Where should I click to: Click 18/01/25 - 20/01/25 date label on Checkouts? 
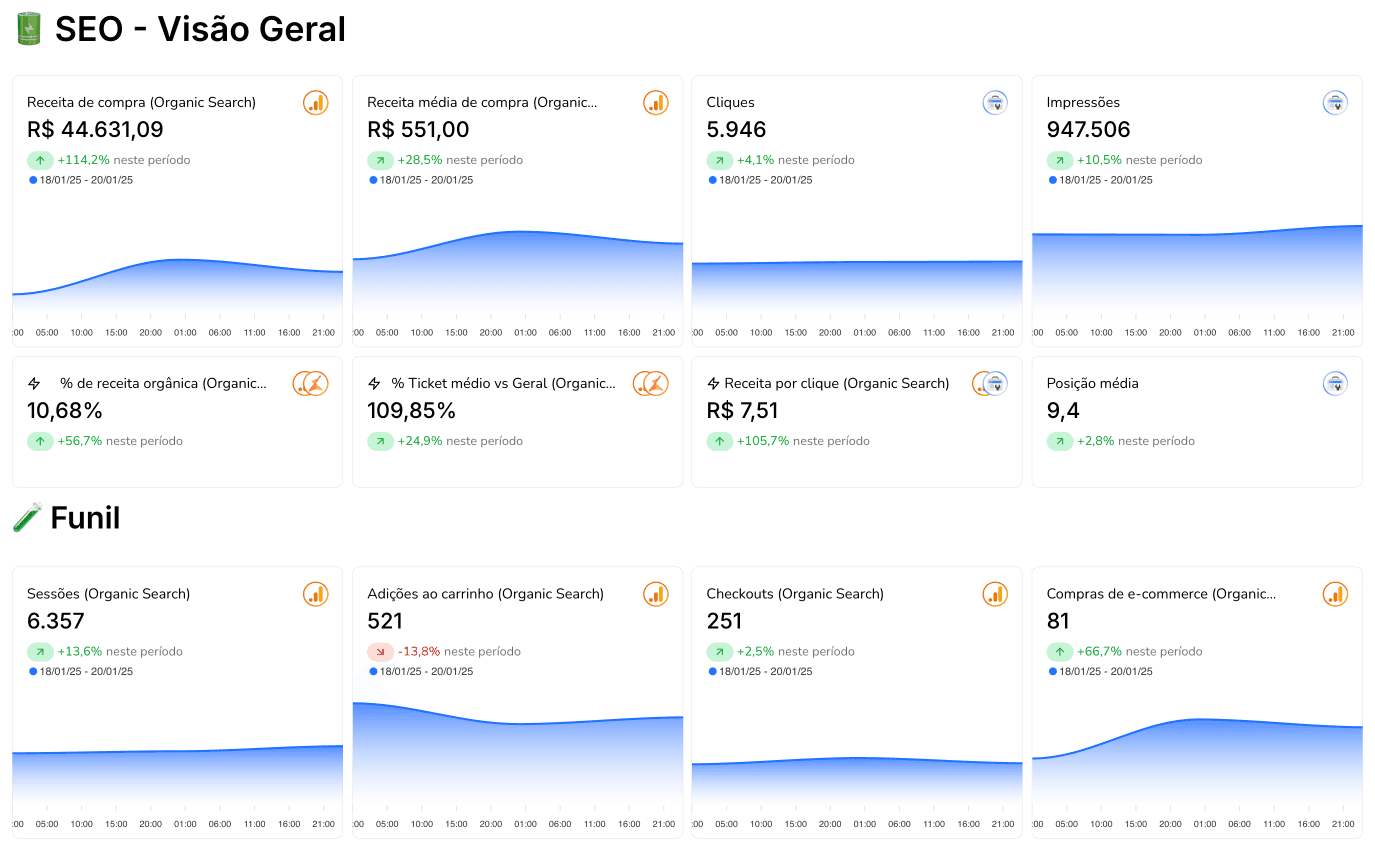(x=766, y=672)
